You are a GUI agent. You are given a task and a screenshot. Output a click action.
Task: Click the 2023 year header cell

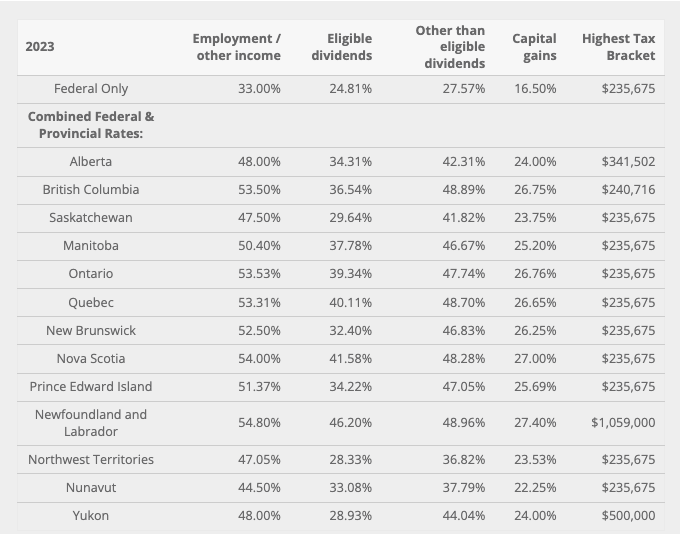40,47
